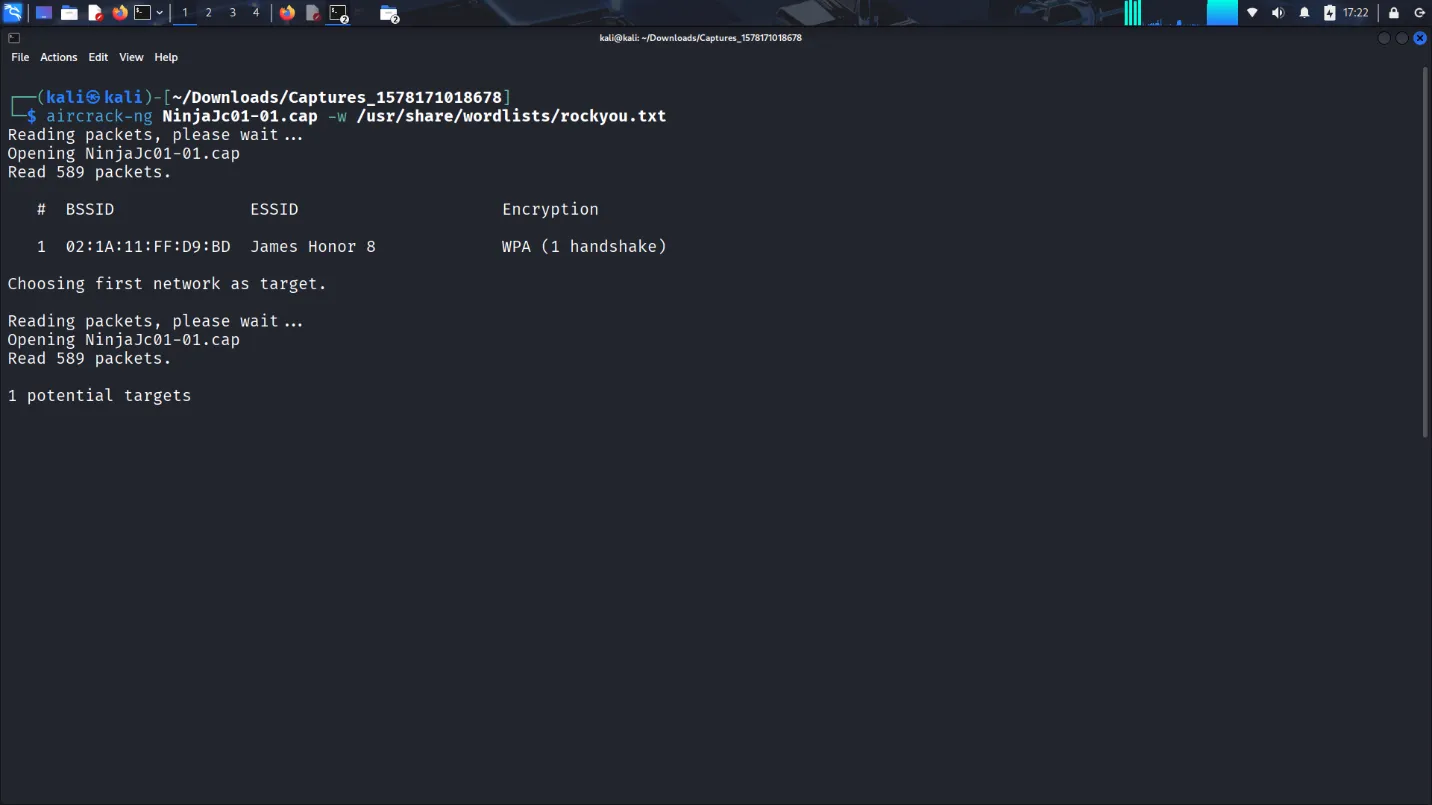Click the log out icon

click(x=1419, y=13)
